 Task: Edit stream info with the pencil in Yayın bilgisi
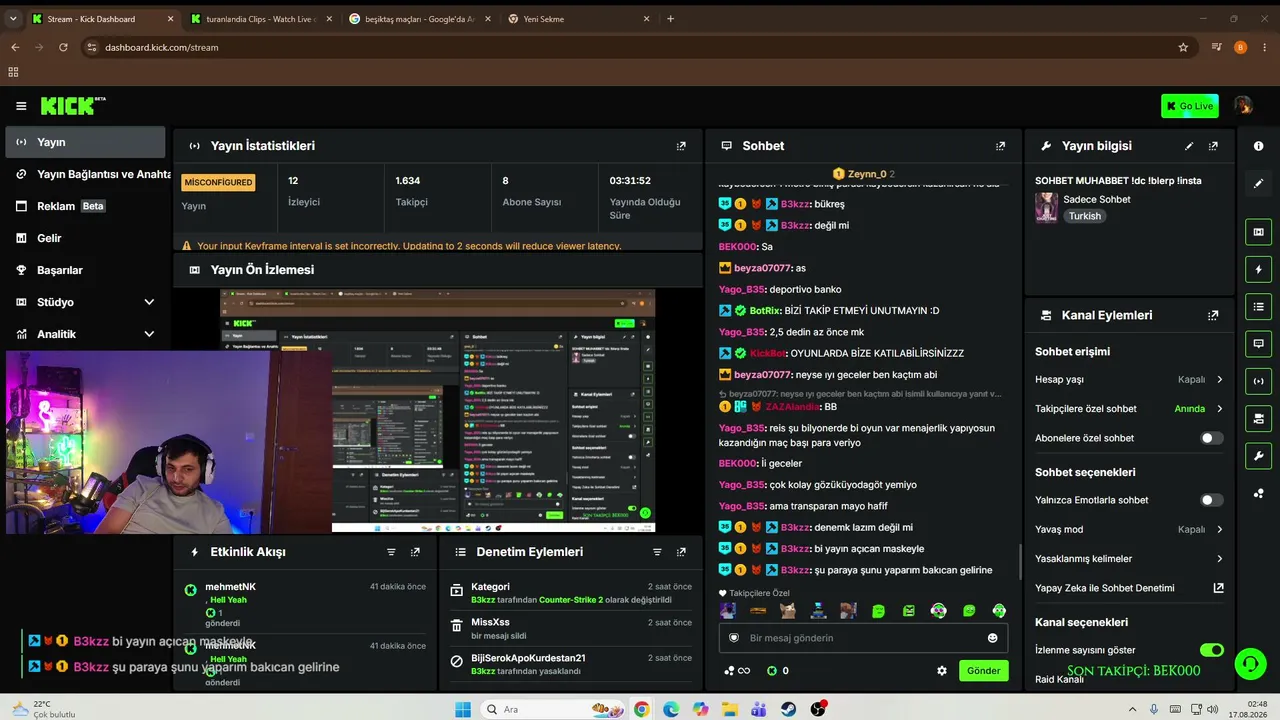coord(1189,146)
